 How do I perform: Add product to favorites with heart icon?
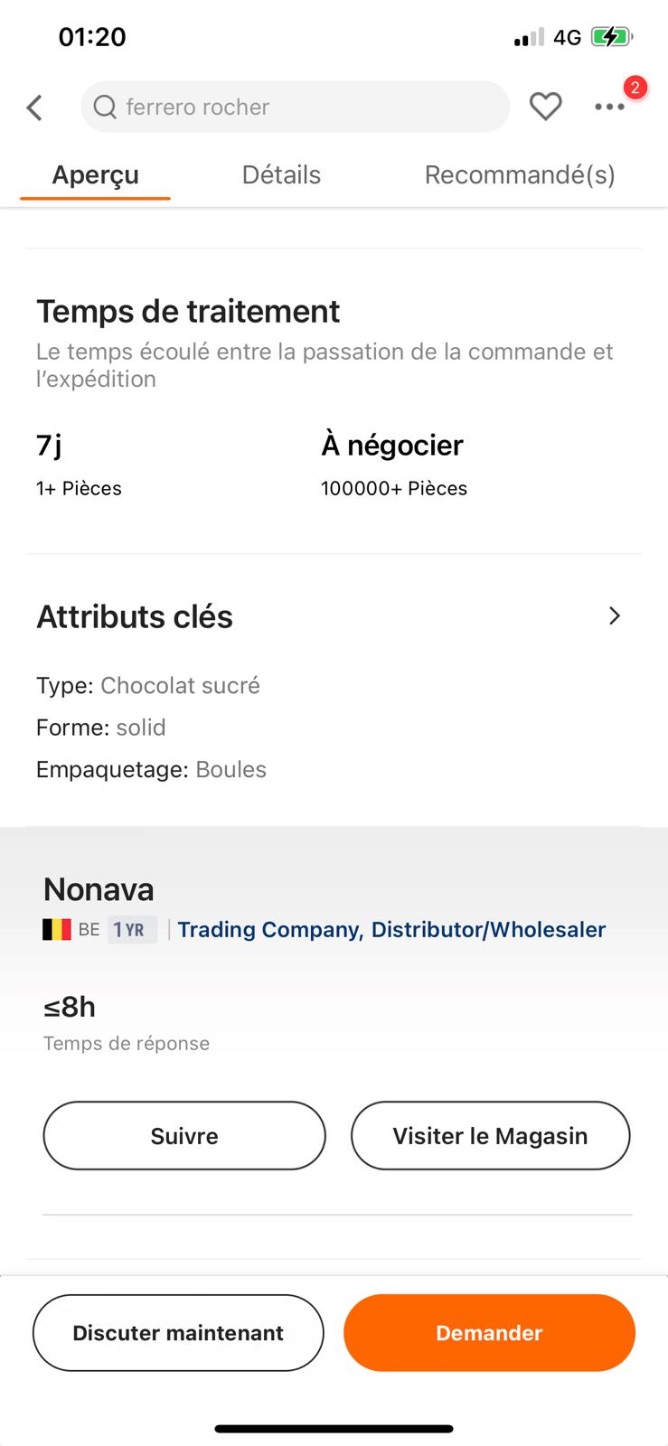[545, 107]
